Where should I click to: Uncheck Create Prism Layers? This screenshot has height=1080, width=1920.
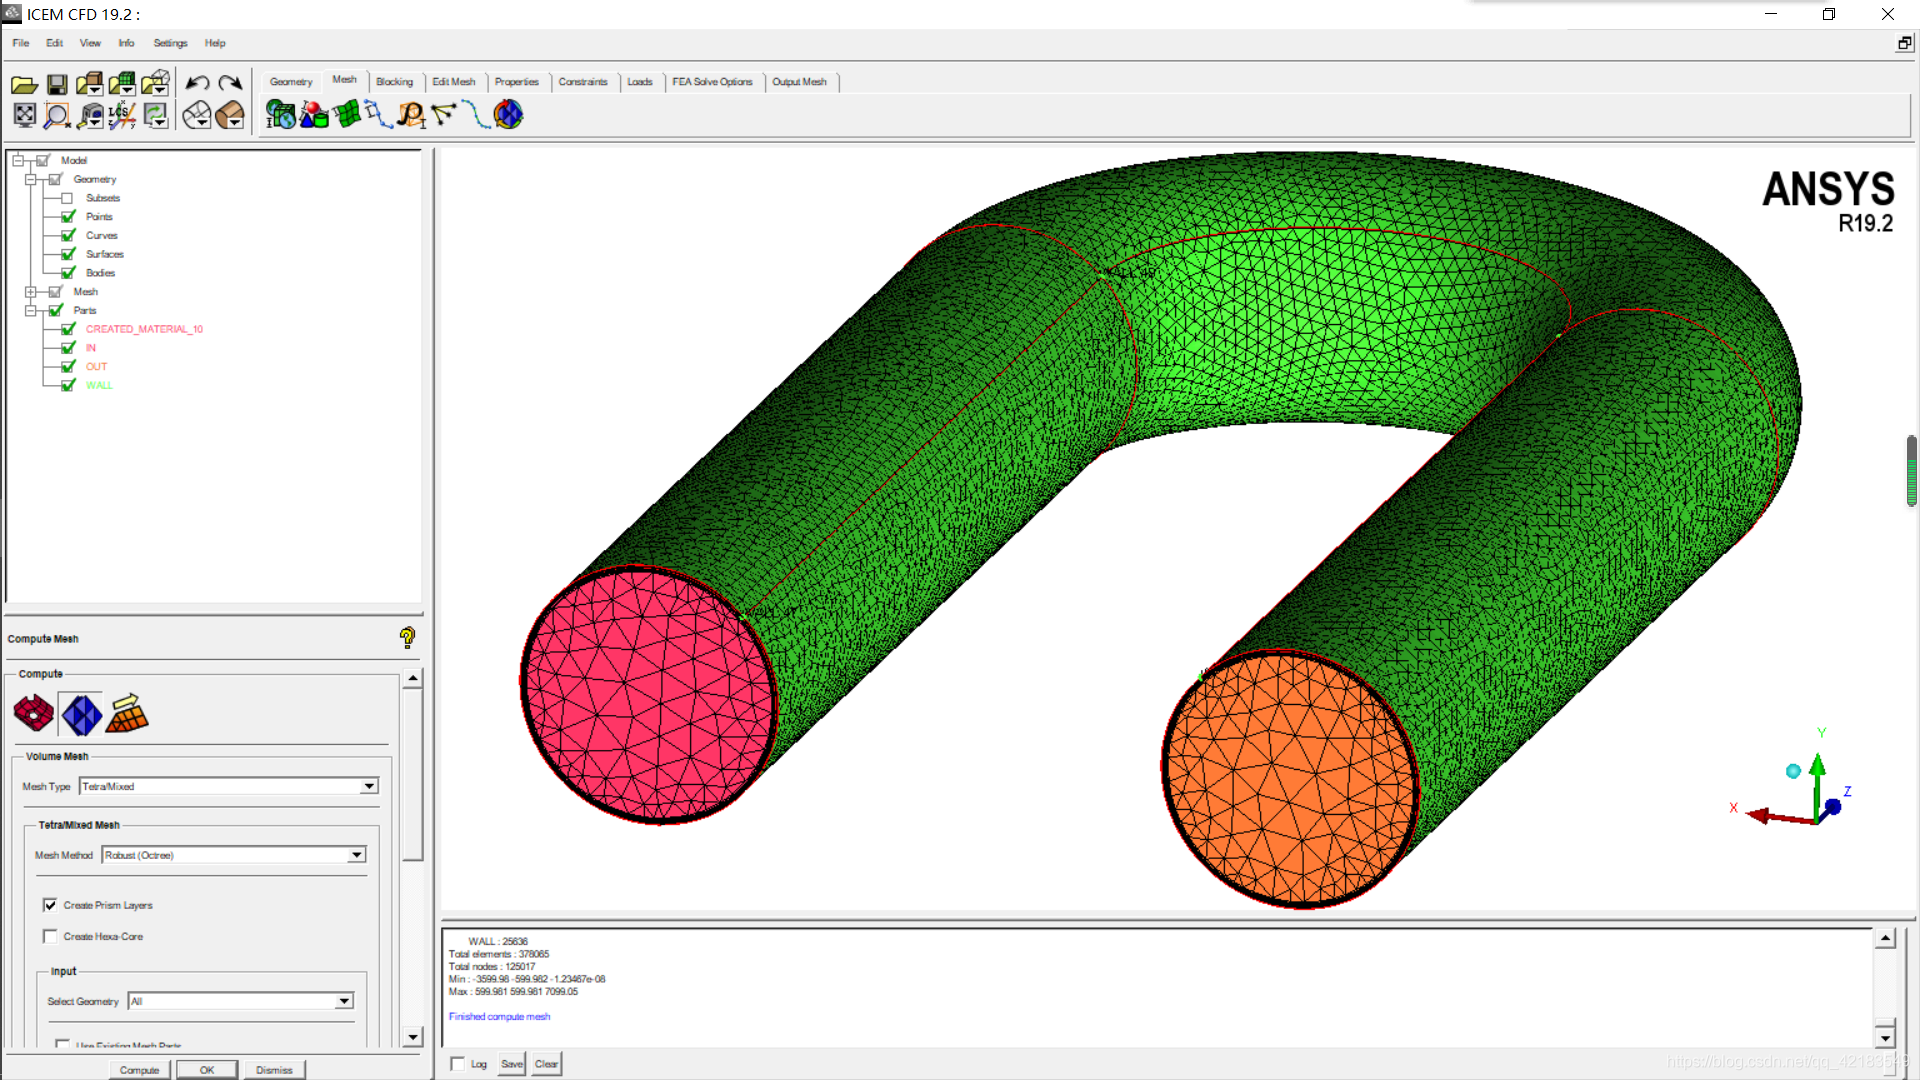pyautogui.click(x=50, y=905)
